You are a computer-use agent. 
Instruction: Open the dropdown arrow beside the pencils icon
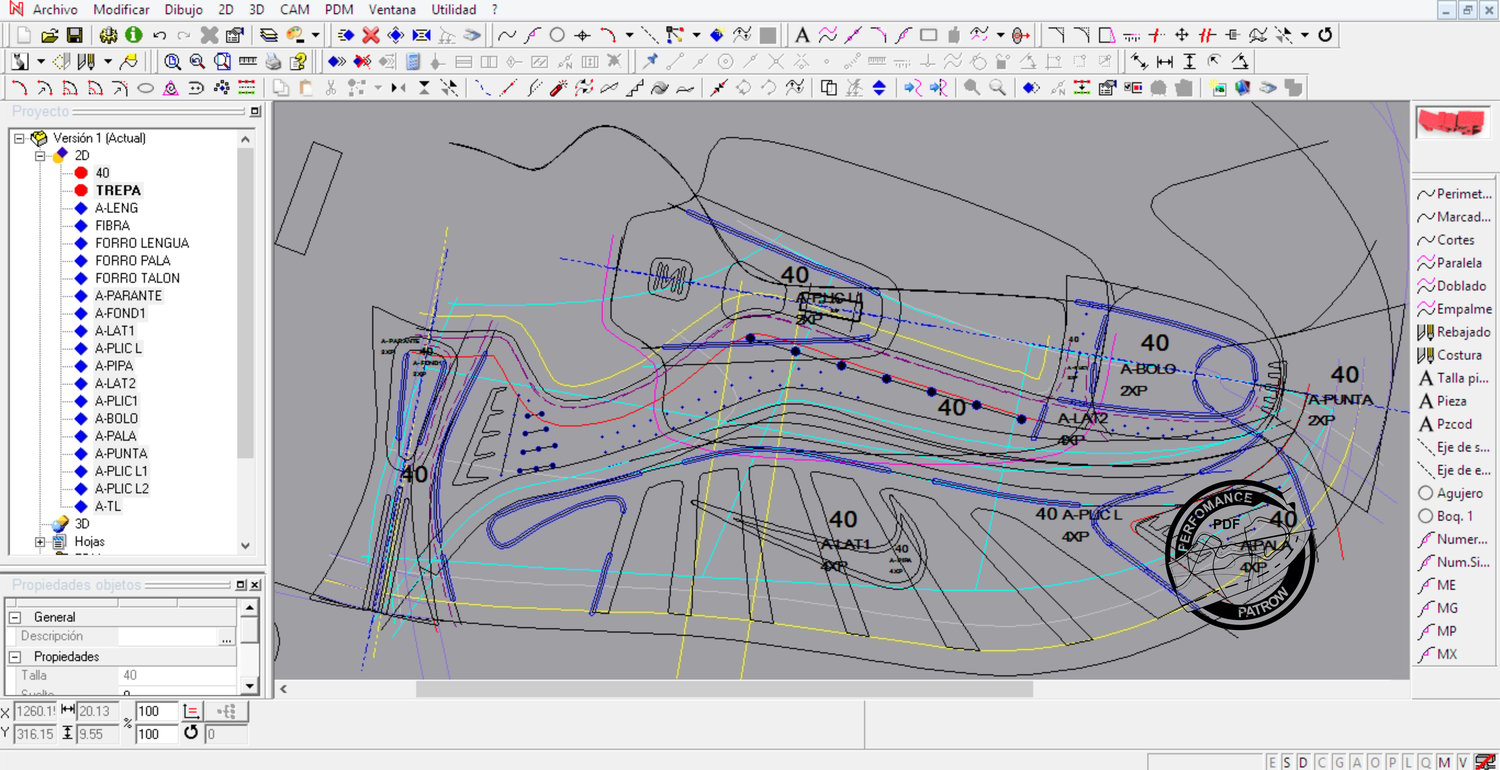[x=108, y=61]
